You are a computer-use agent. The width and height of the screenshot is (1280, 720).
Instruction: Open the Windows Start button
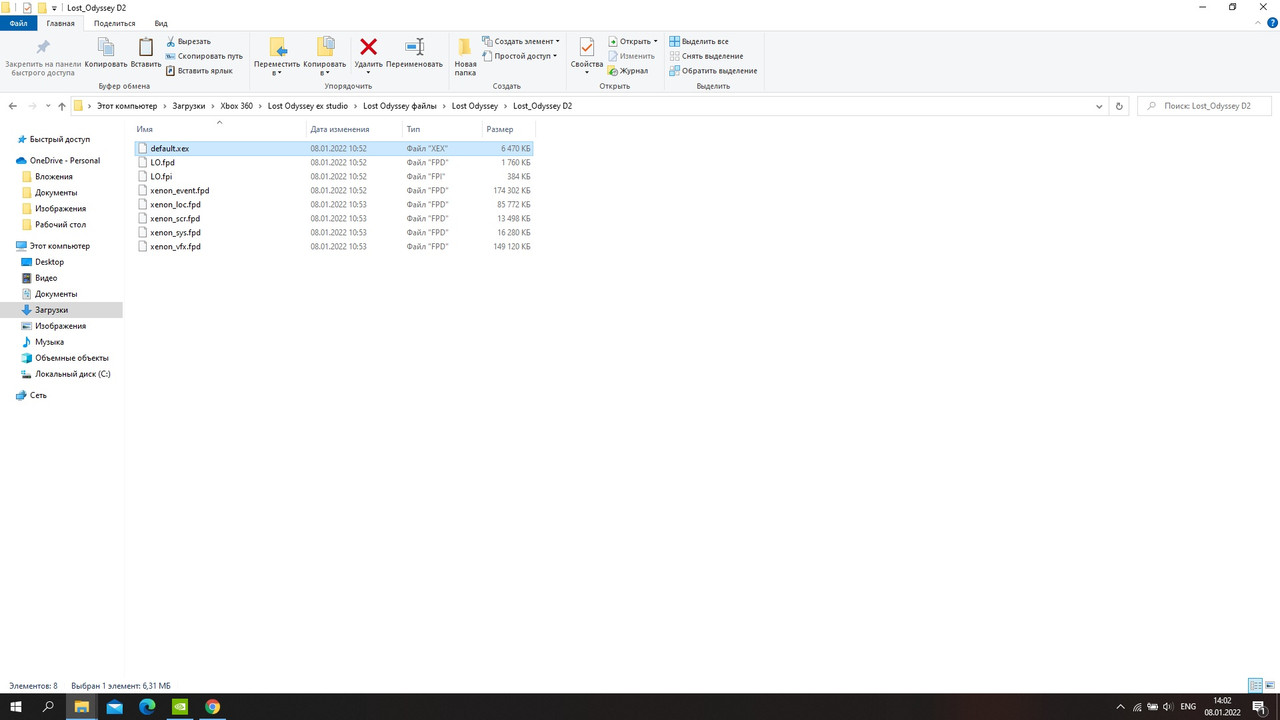(16, 706)
